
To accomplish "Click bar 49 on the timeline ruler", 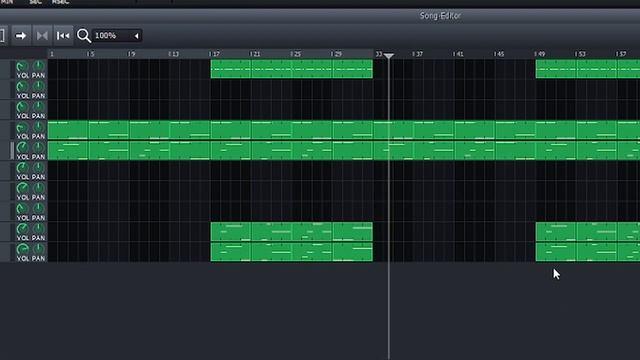I will coord(539,54).
